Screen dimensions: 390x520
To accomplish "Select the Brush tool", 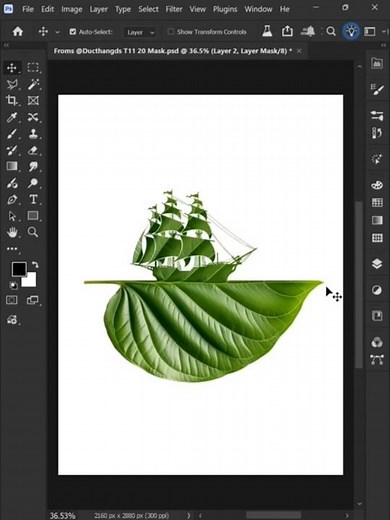I will tap(12, 134).
